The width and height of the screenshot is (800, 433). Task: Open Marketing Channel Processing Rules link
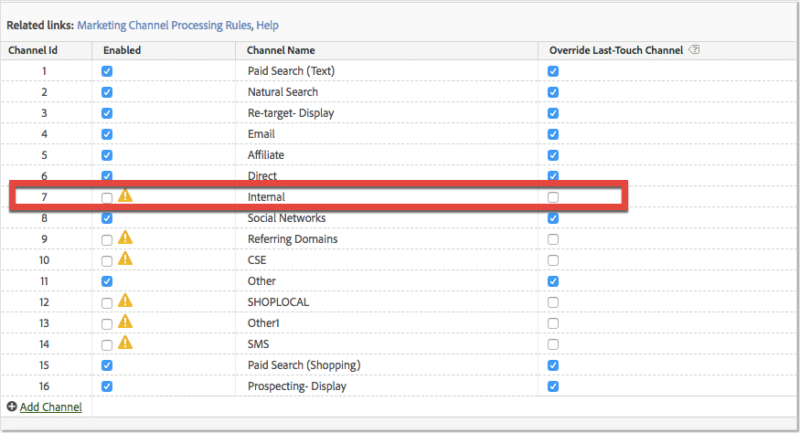(164, 25)
